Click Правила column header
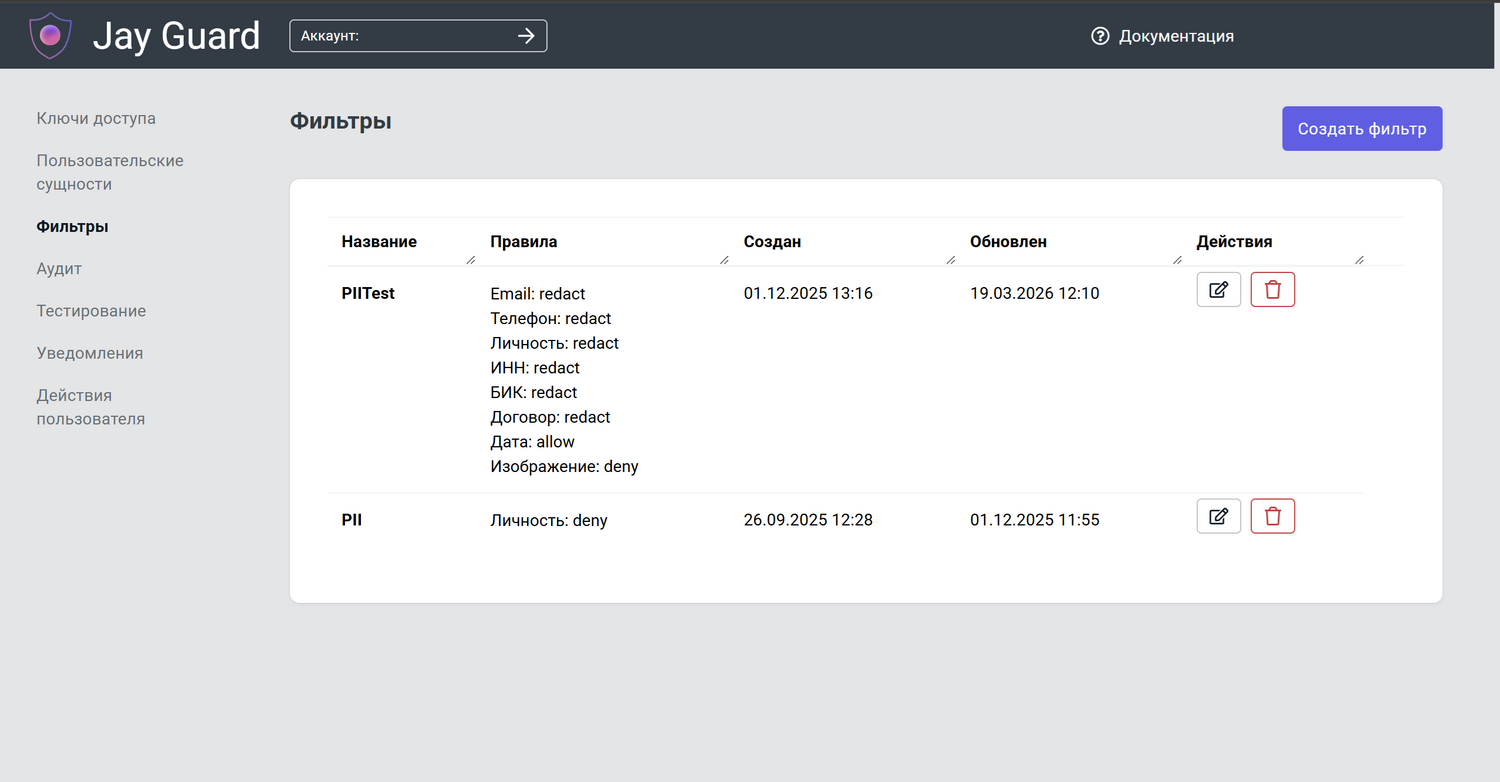Screen dimensions: 1500x782 524,241
